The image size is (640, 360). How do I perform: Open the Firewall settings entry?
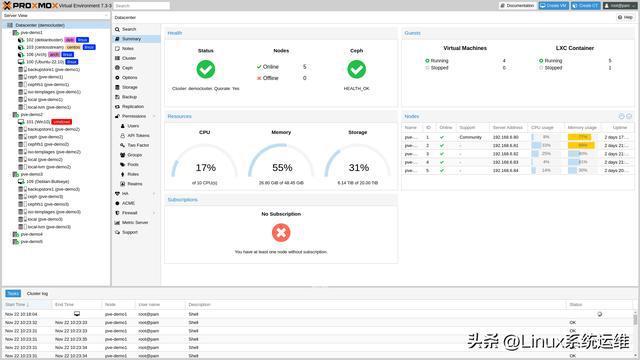tap(129, 213)
